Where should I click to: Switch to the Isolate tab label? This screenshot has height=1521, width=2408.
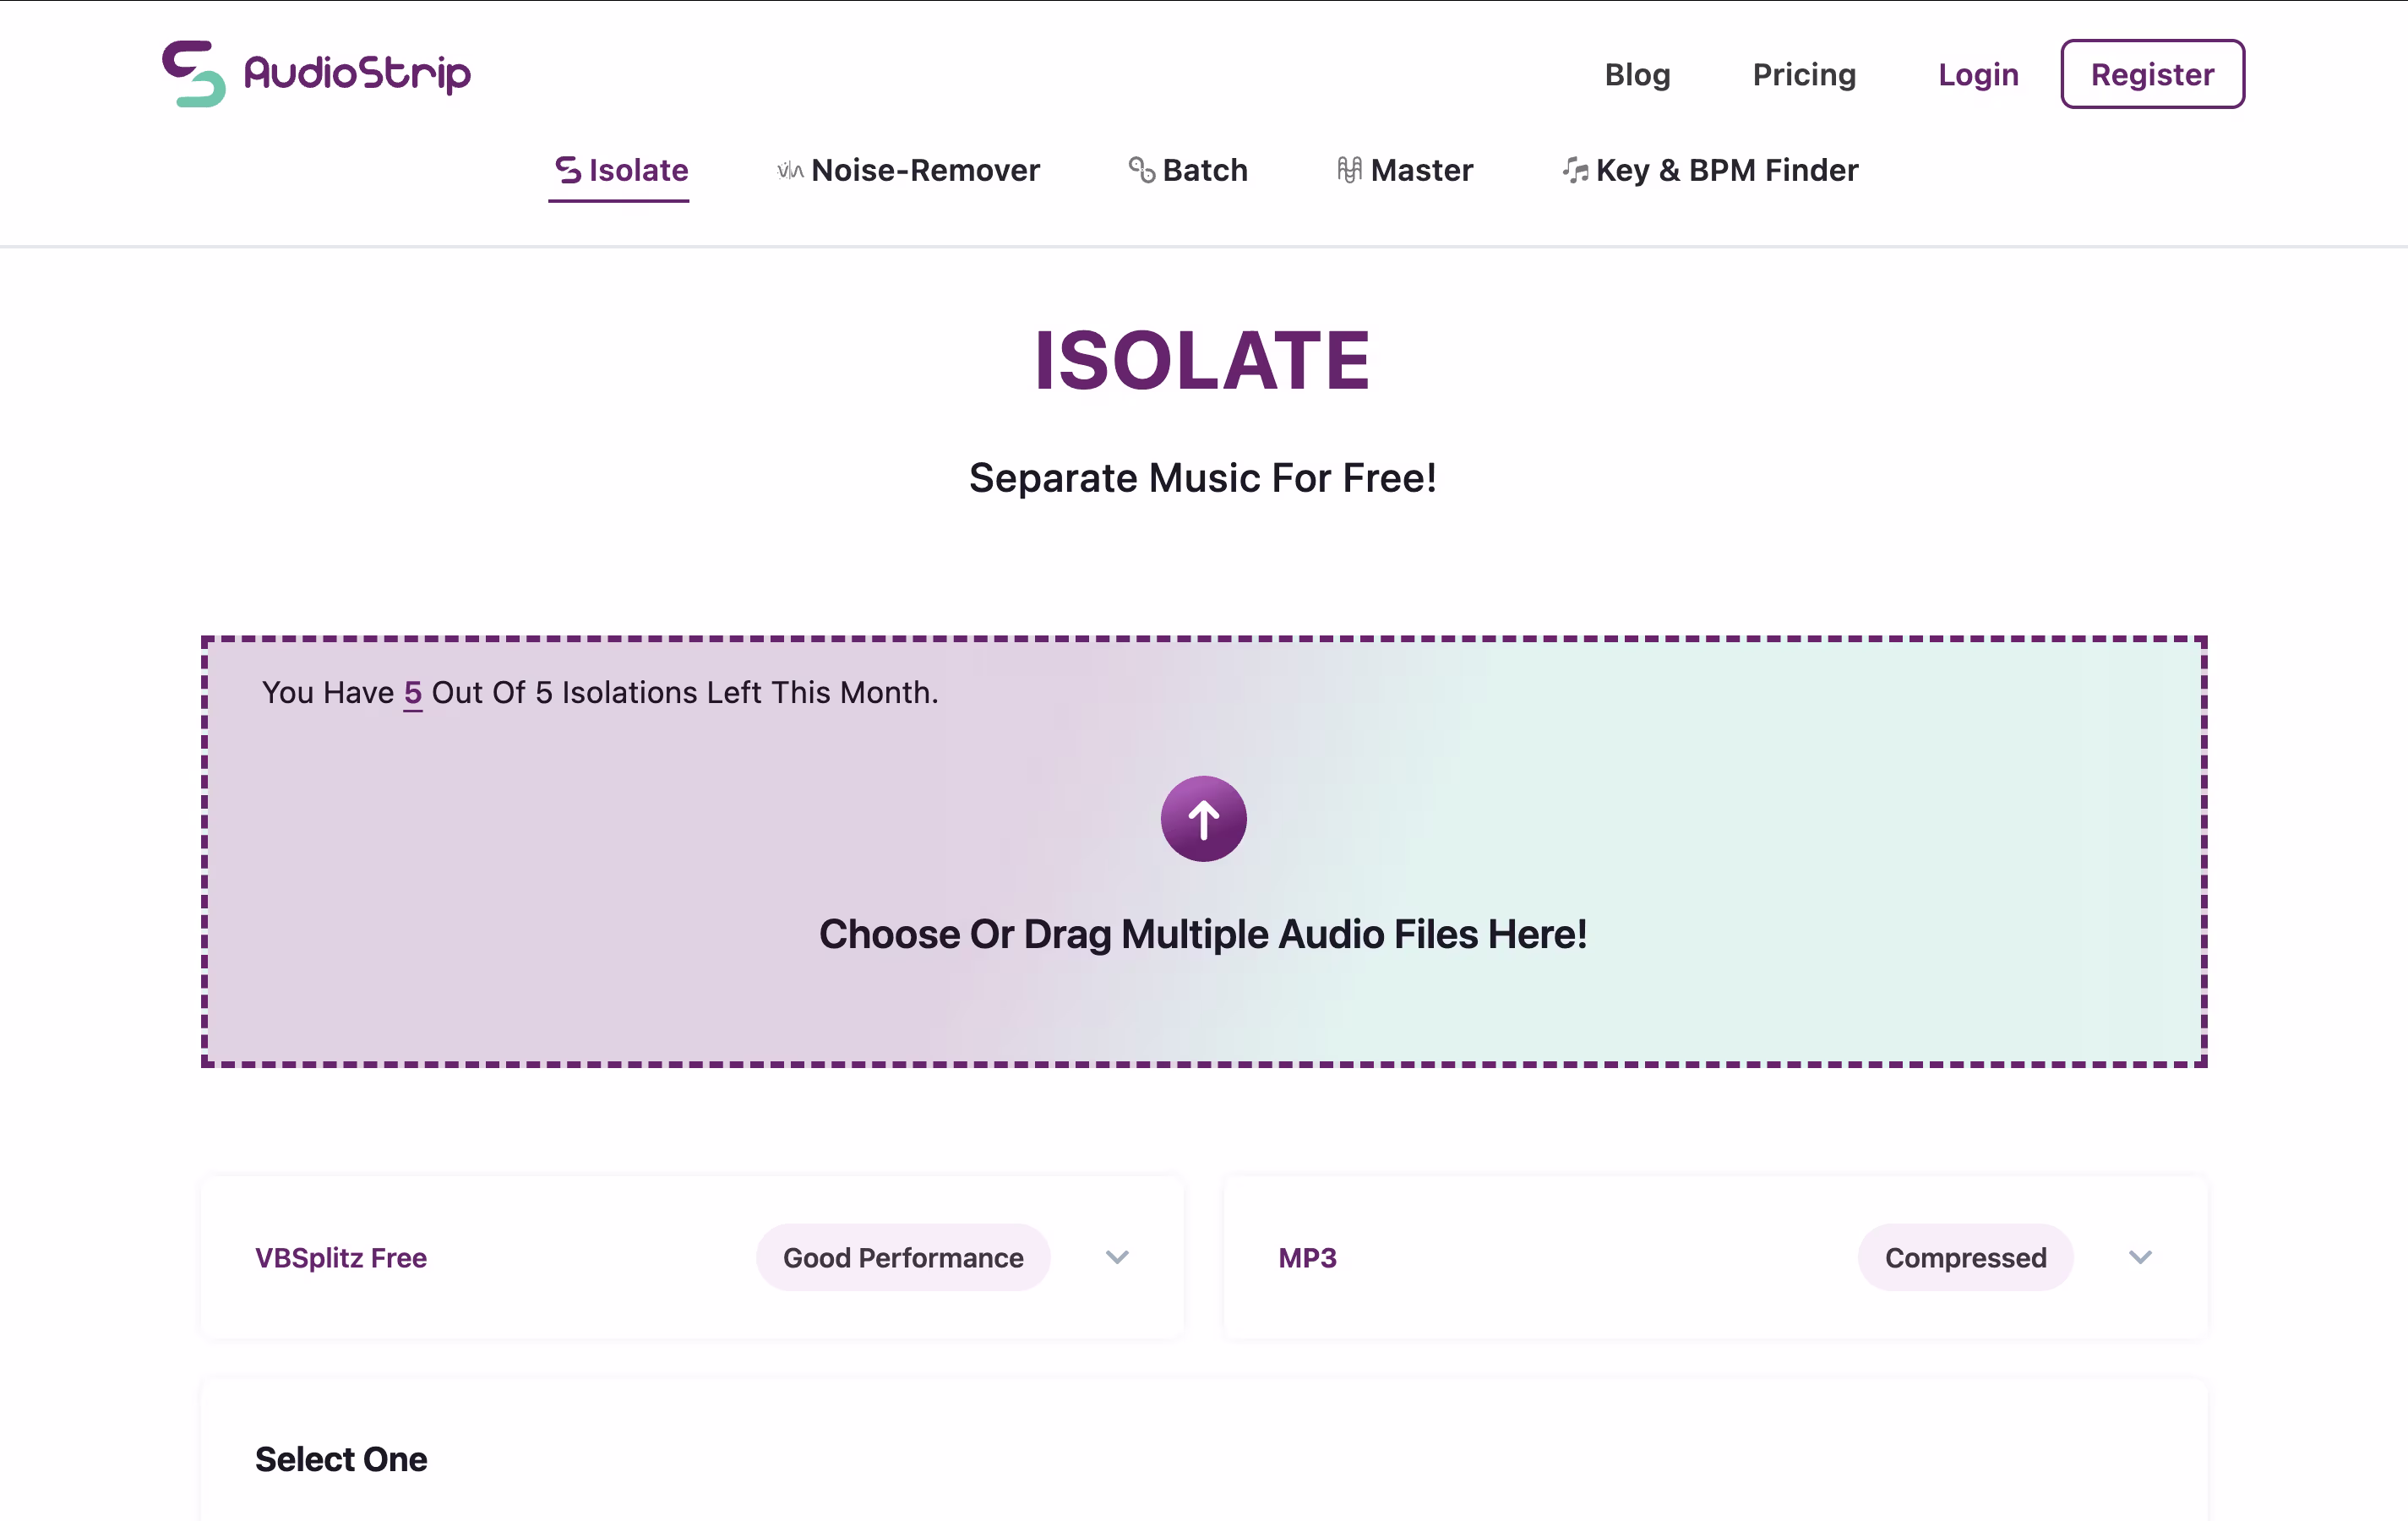coord(638,170)
